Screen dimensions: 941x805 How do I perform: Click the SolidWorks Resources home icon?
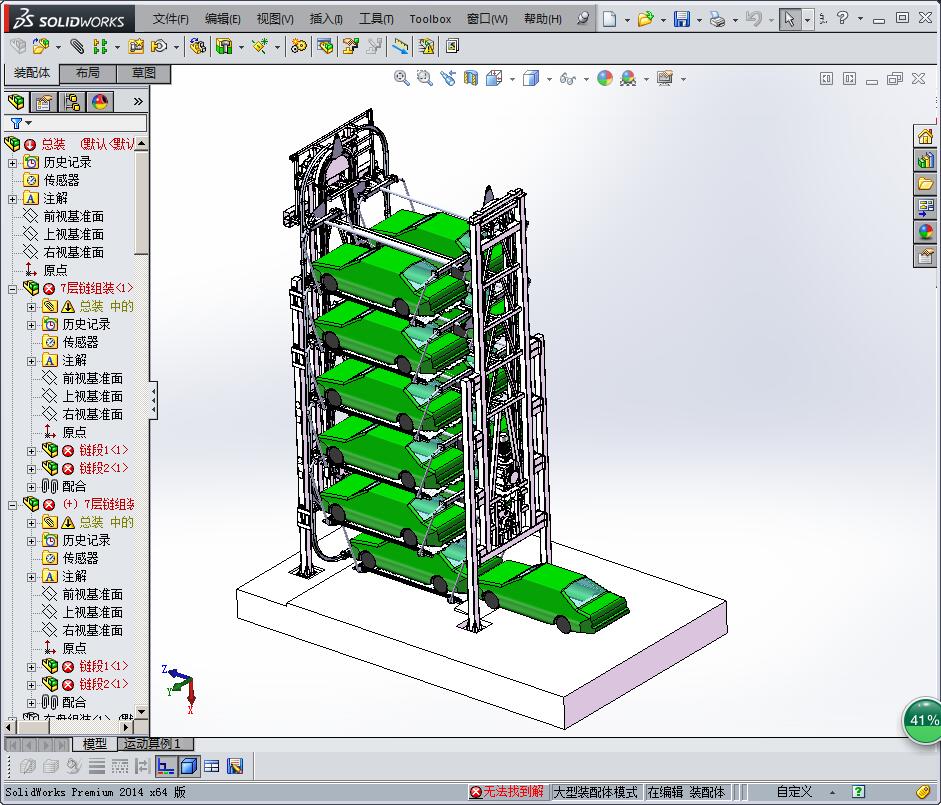point(925,137)
